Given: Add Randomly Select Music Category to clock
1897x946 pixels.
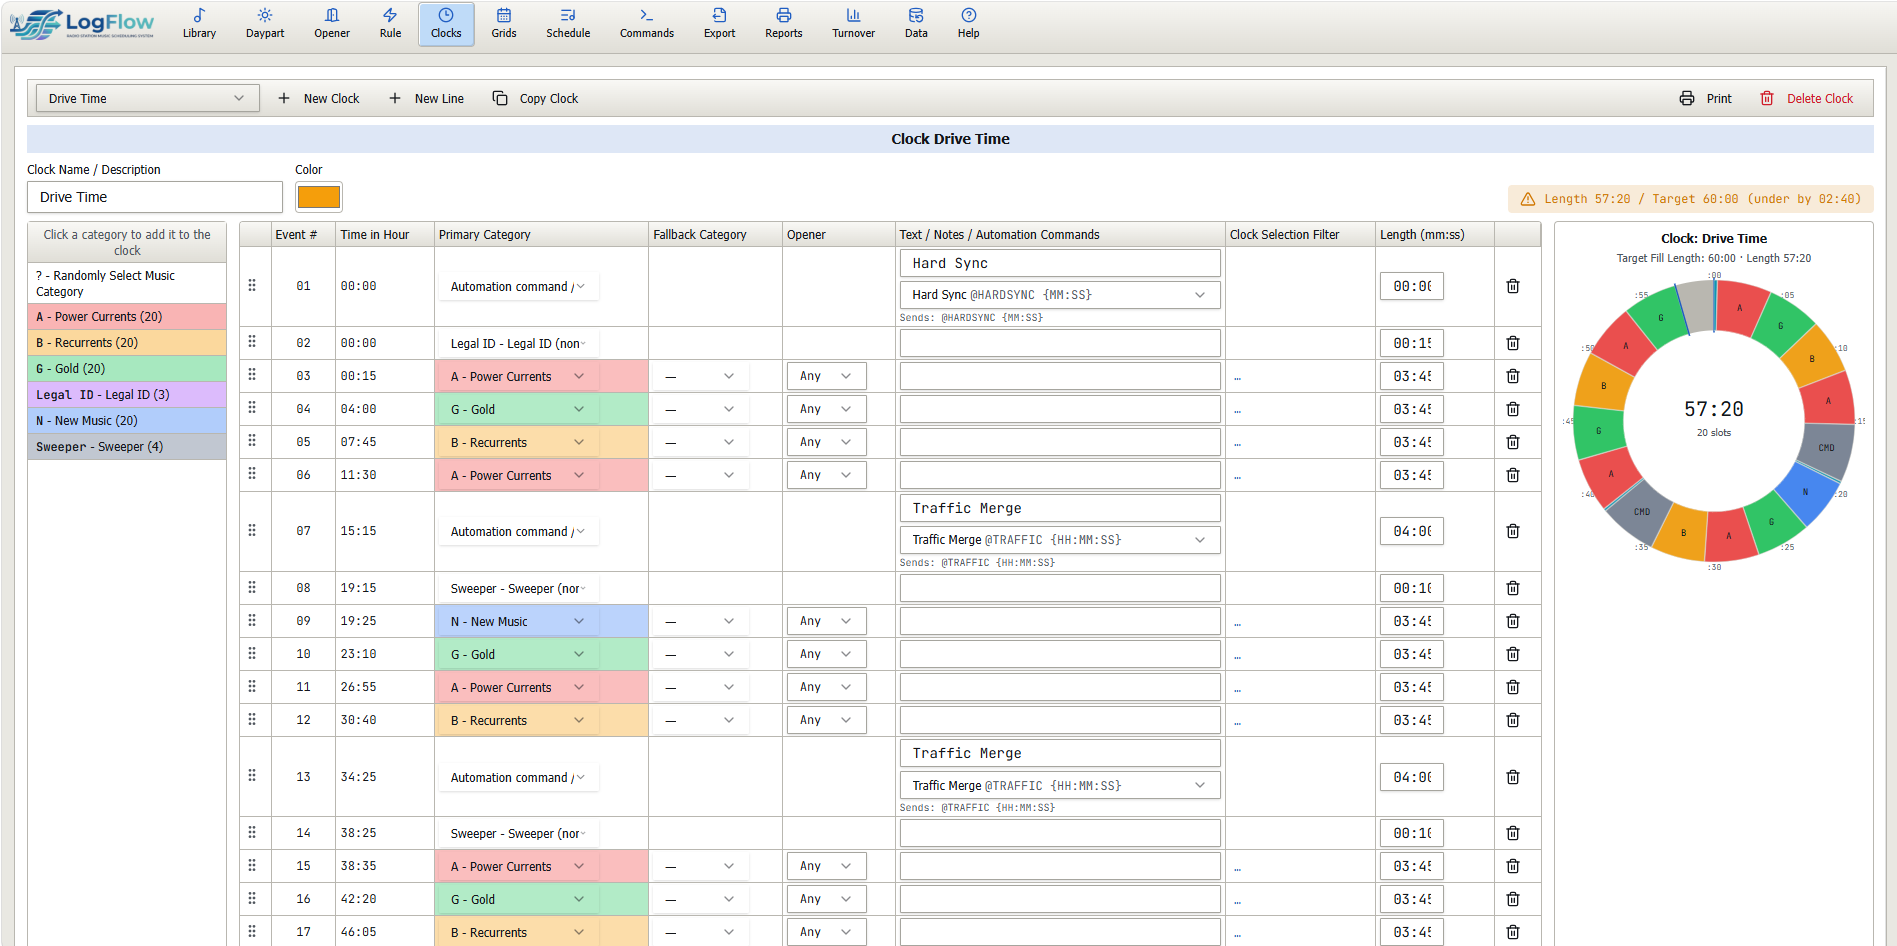Looking at the screenshot, I should coord(127,283).
